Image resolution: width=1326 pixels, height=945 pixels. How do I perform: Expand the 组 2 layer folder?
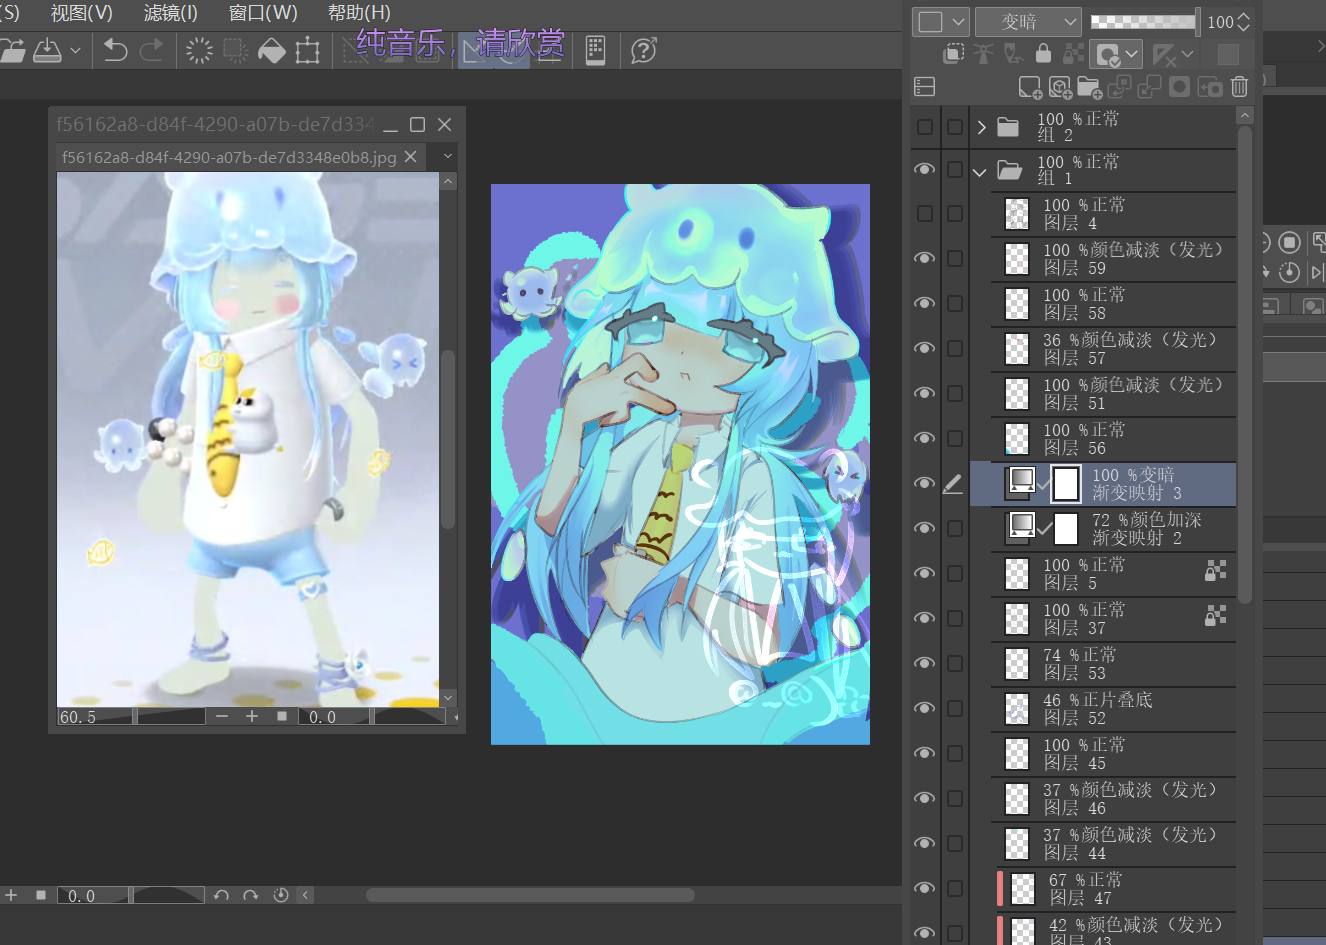[x=981, y=127]
